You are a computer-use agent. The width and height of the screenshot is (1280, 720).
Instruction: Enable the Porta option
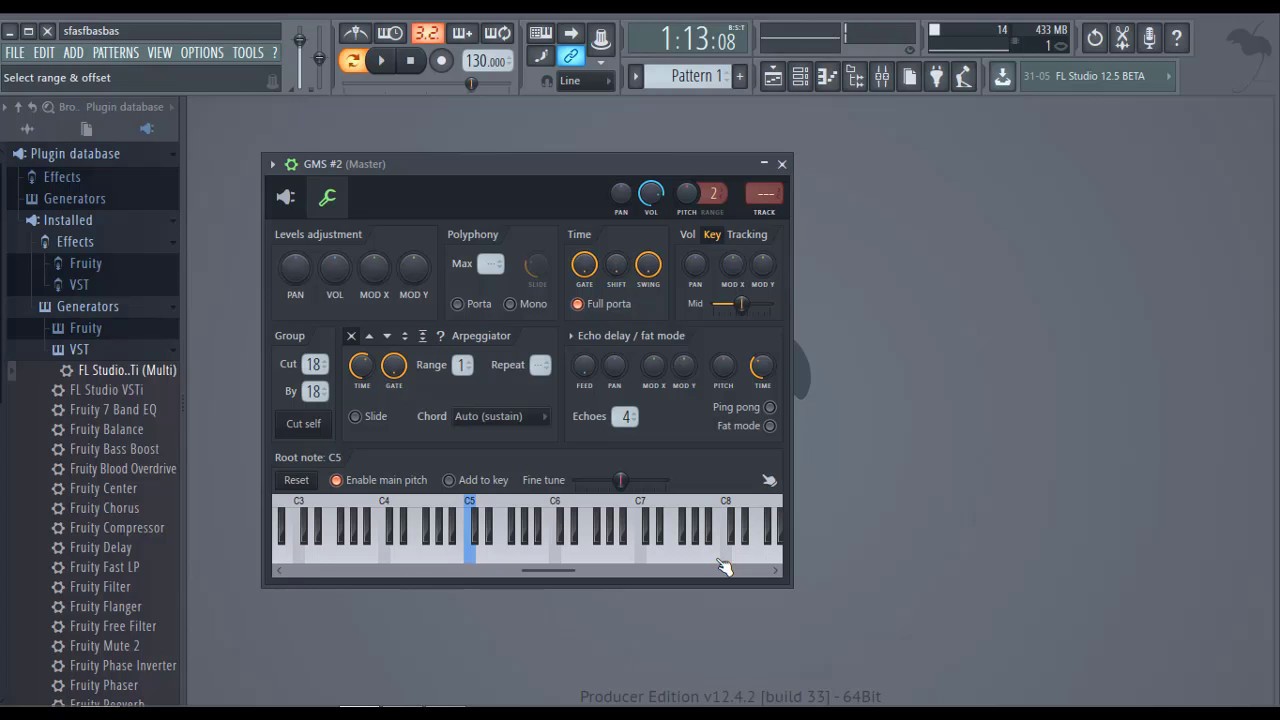471,304
